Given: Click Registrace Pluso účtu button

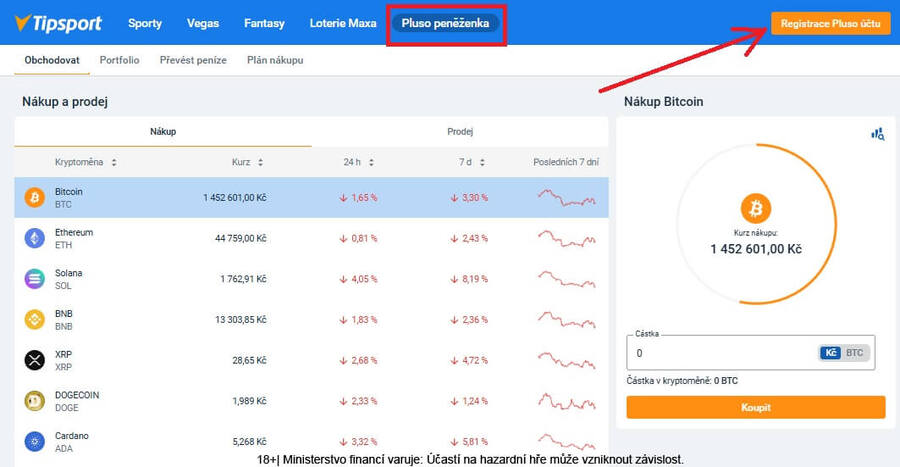Looking at the screenshot, I should (x=830, y=24).
